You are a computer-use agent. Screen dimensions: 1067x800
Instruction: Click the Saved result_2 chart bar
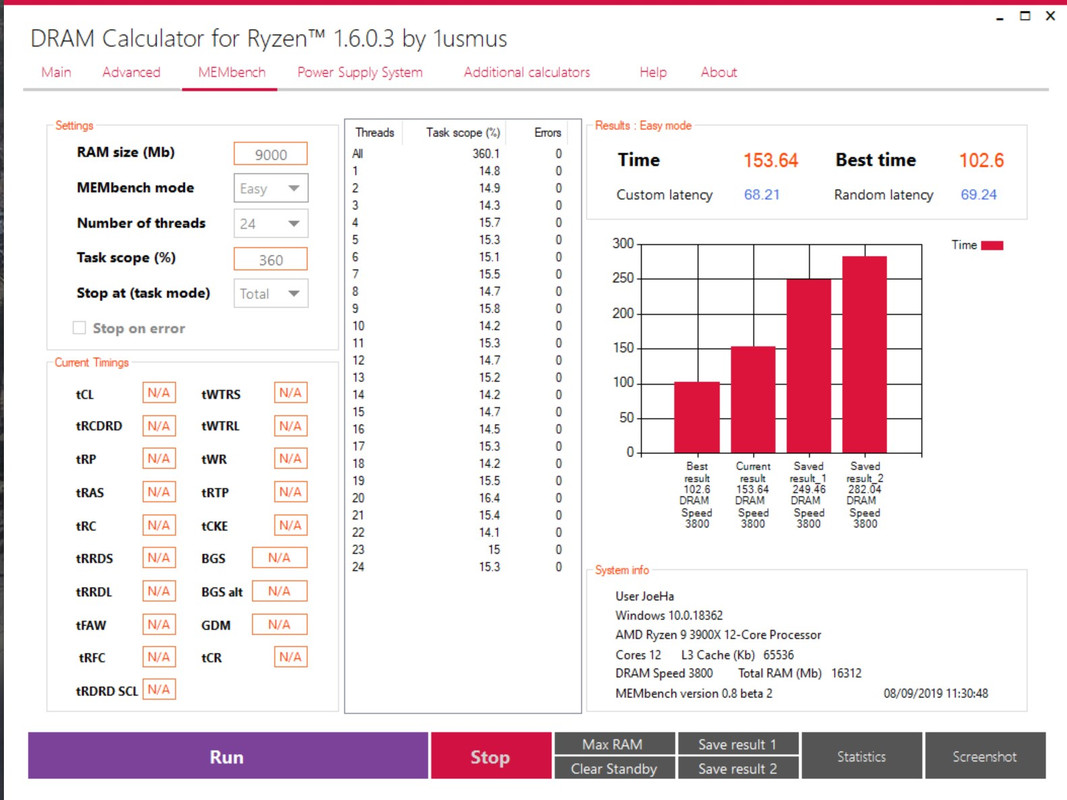click(x=865, y=354)
